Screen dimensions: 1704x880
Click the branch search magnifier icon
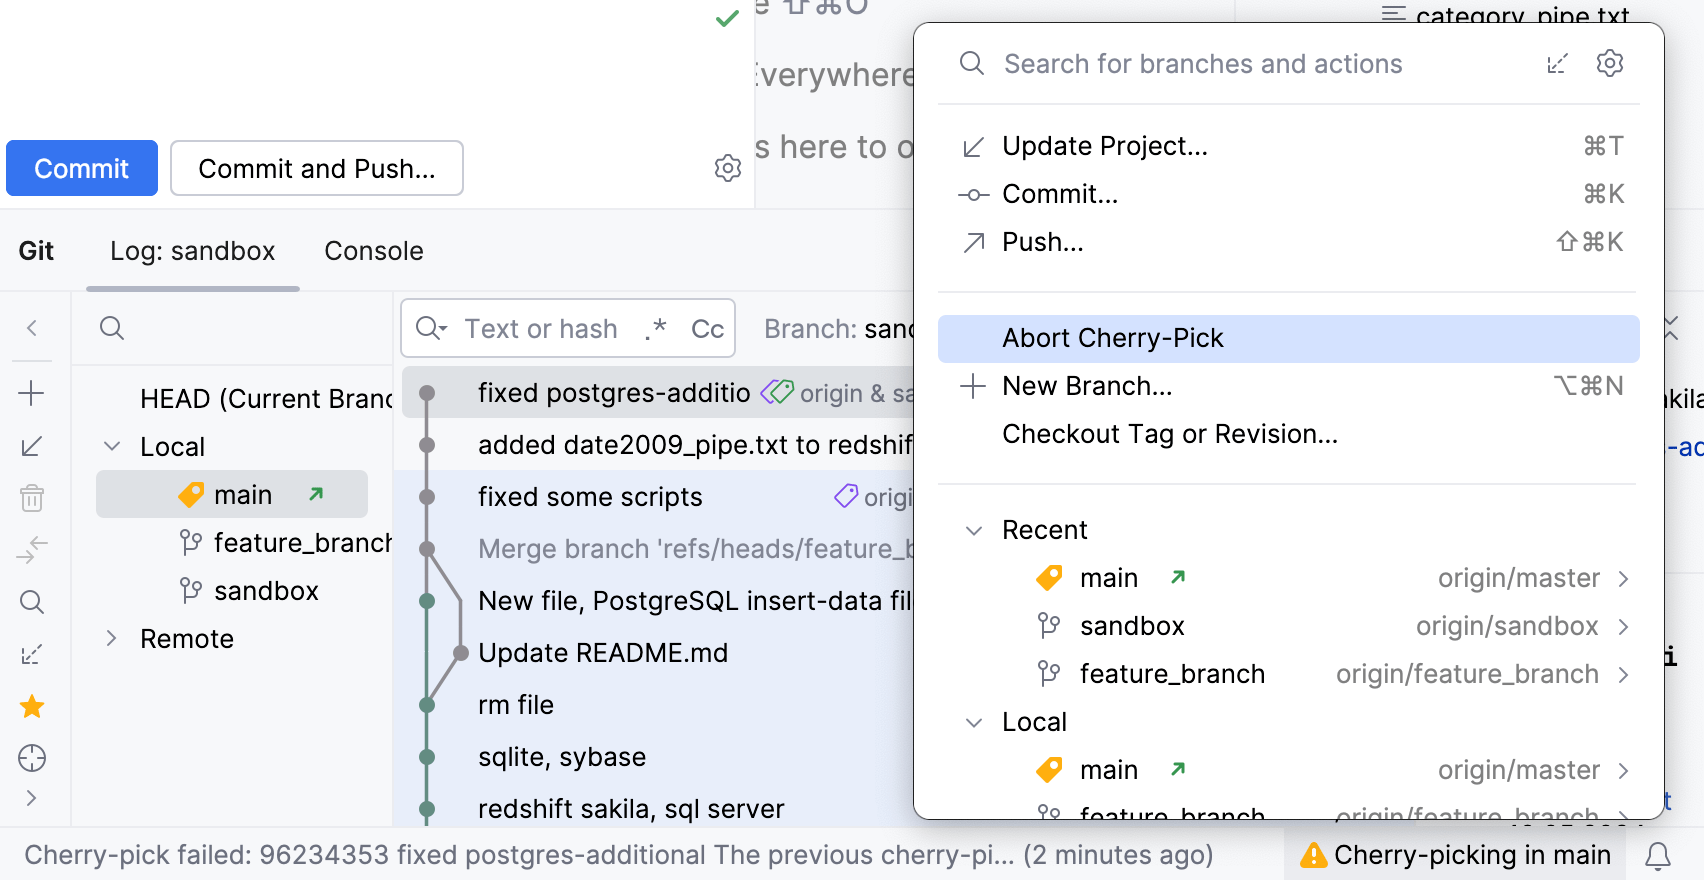(x=112, y=328)
